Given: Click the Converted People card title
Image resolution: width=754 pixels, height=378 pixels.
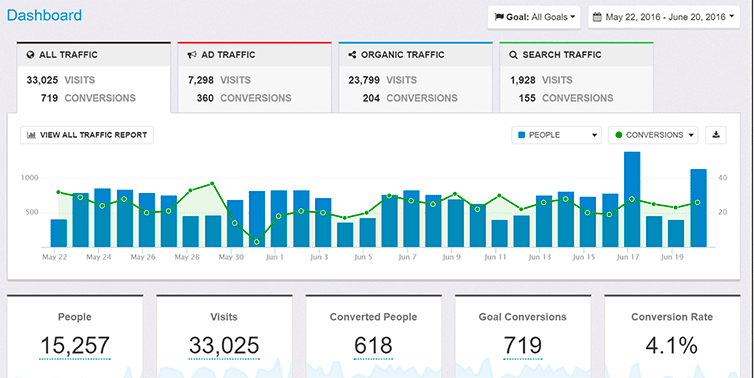Looking at the screenshot, I should (373, 317).
